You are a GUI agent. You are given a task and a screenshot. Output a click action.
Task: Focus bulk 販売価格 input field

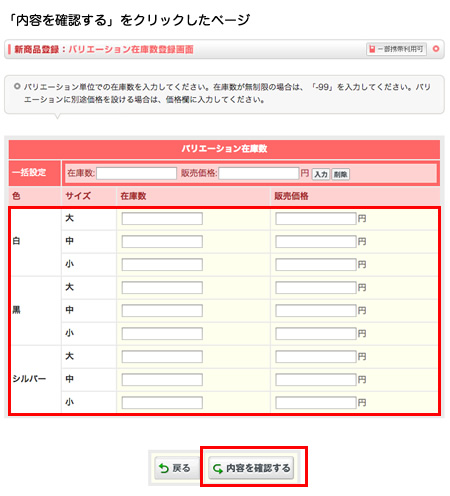tap(258, 173)
